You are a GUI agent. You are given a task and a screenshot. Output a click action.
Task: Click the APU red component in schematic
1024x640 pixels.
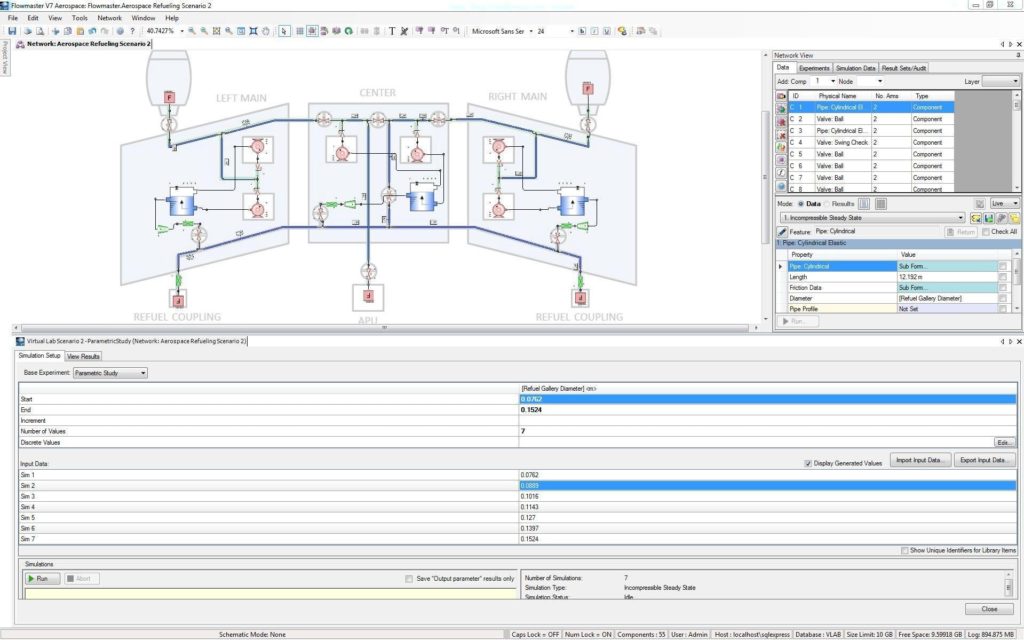(x=368, y=296)
